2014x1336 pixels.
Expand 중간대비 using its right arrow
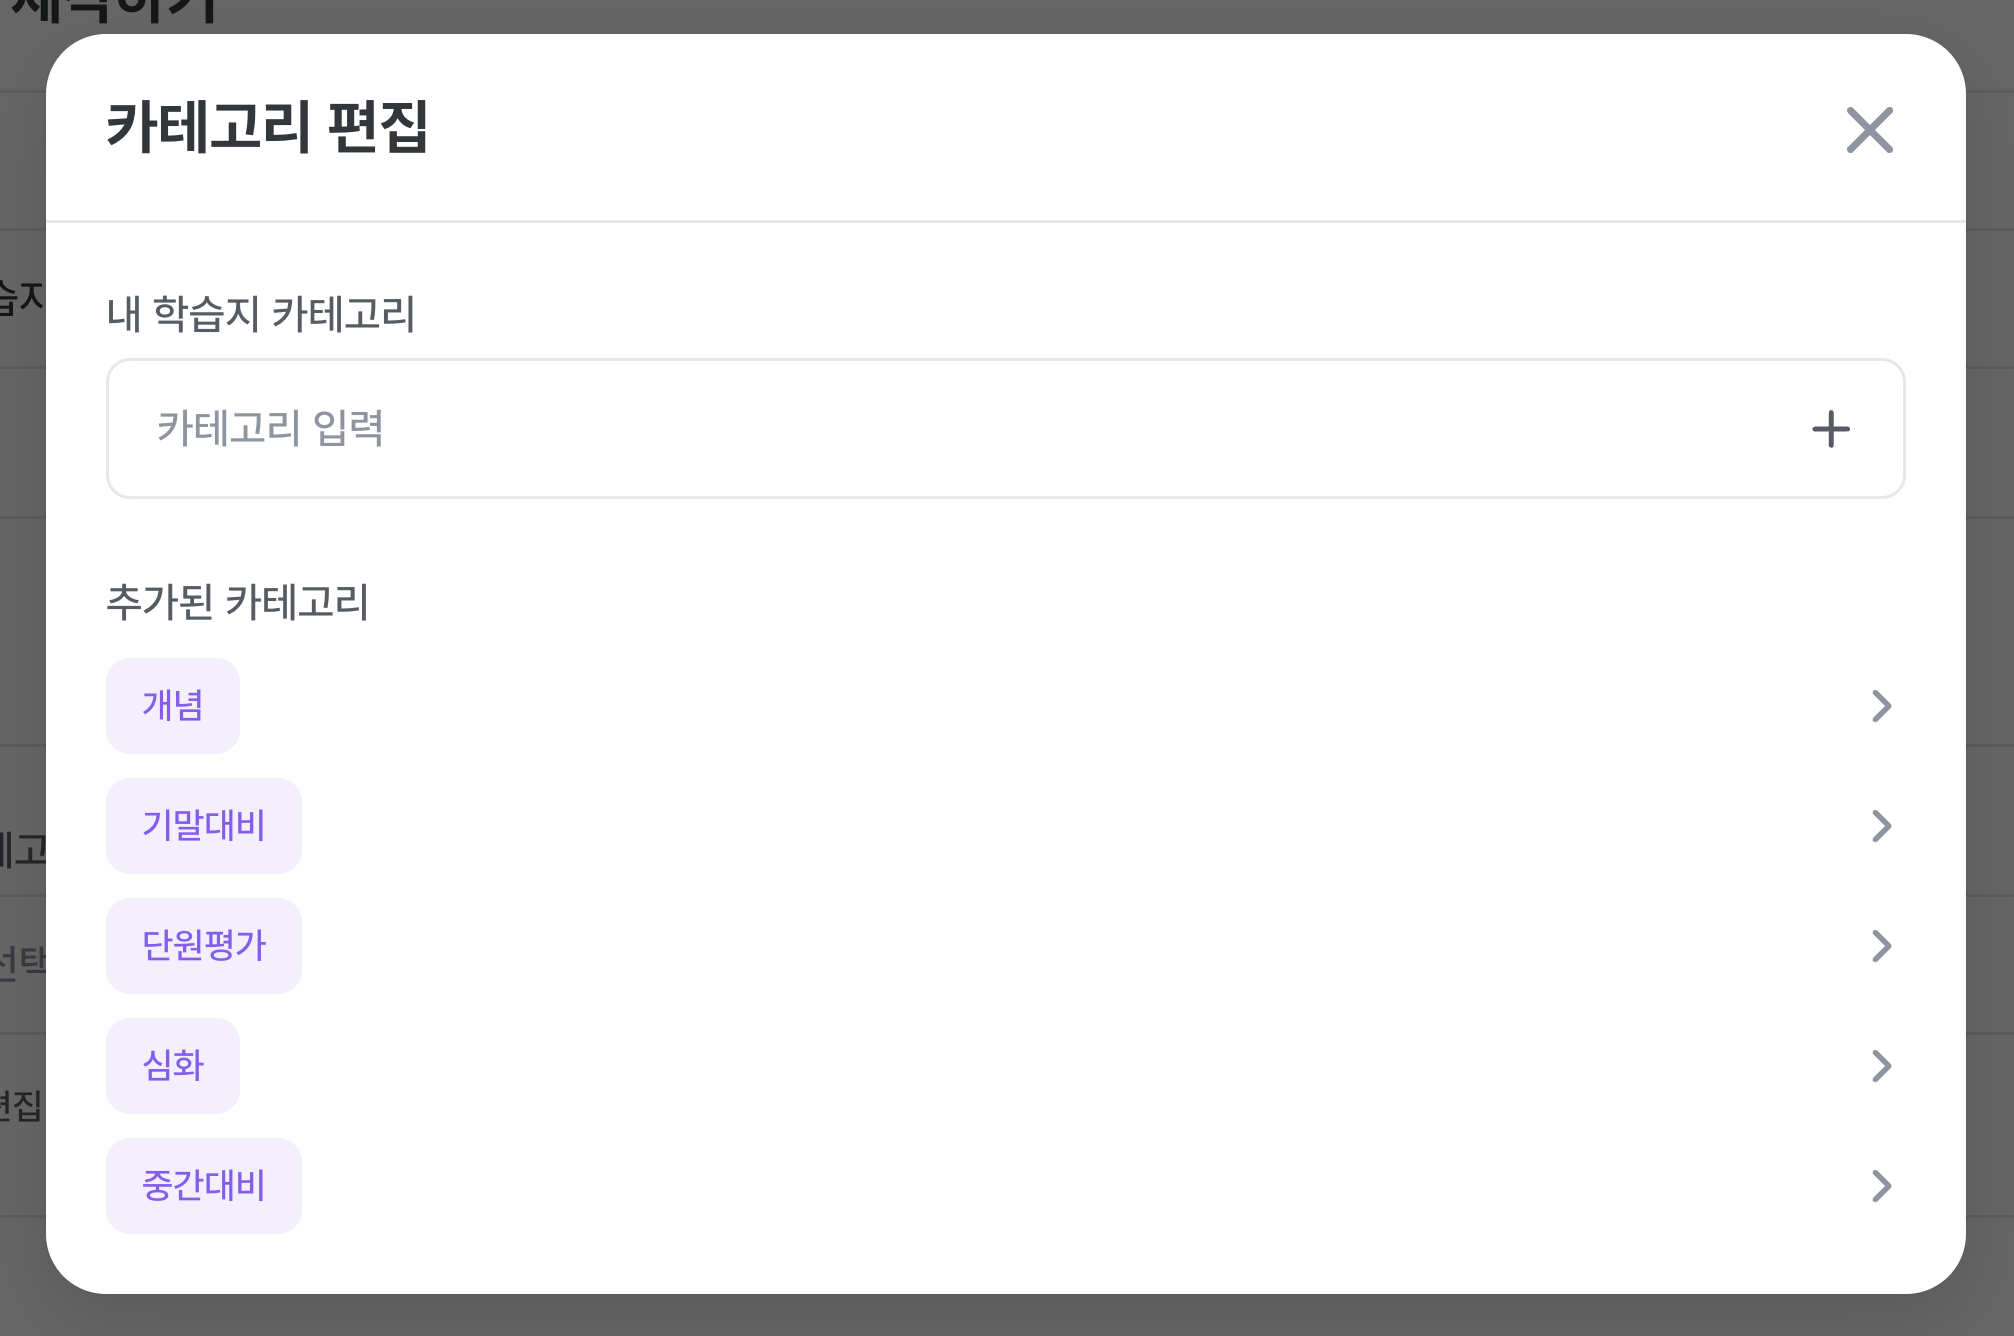pos(1881,1186)
